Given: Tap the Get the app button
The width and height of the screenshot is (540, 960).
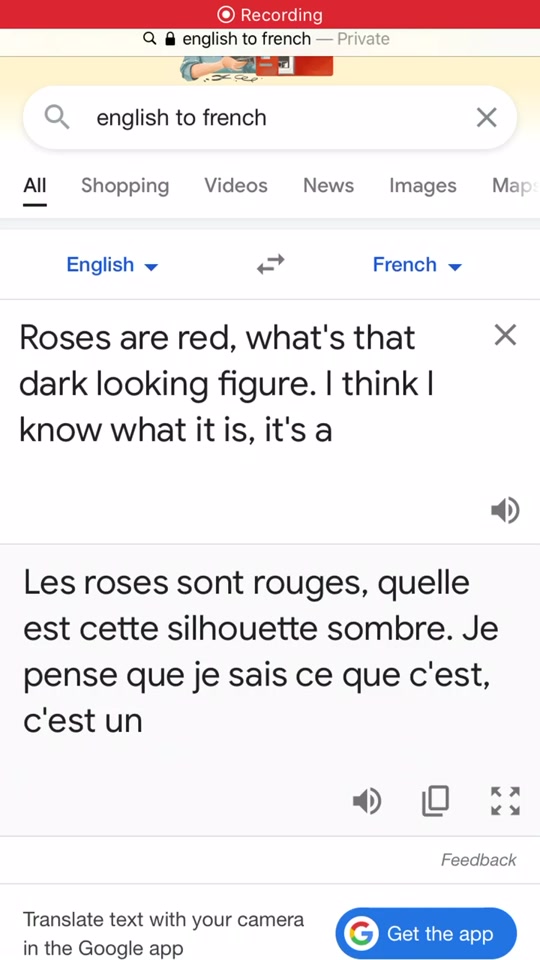Looking at the screenshot, I should (x=426, y=934).
